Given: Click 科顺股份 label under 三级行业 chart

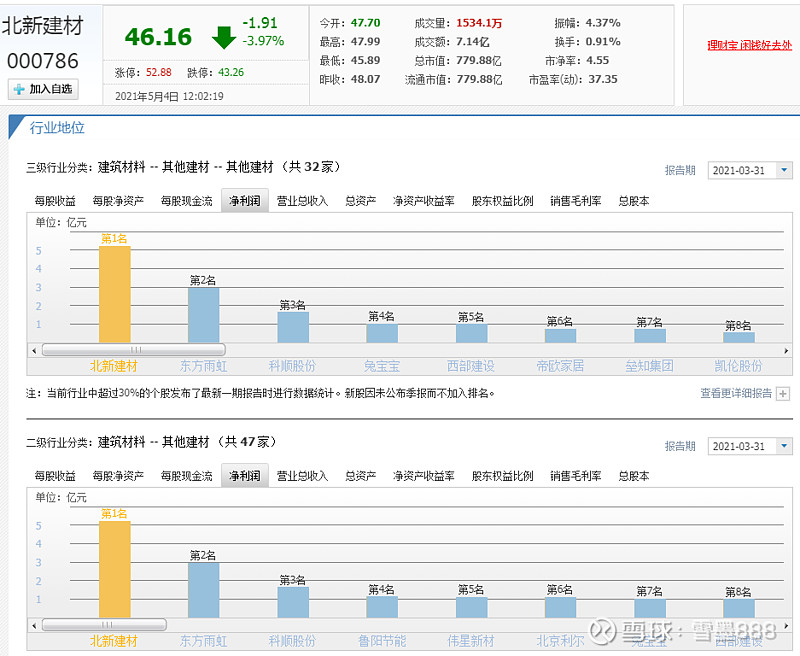Looking at the screenshot, I should point(292,366).
